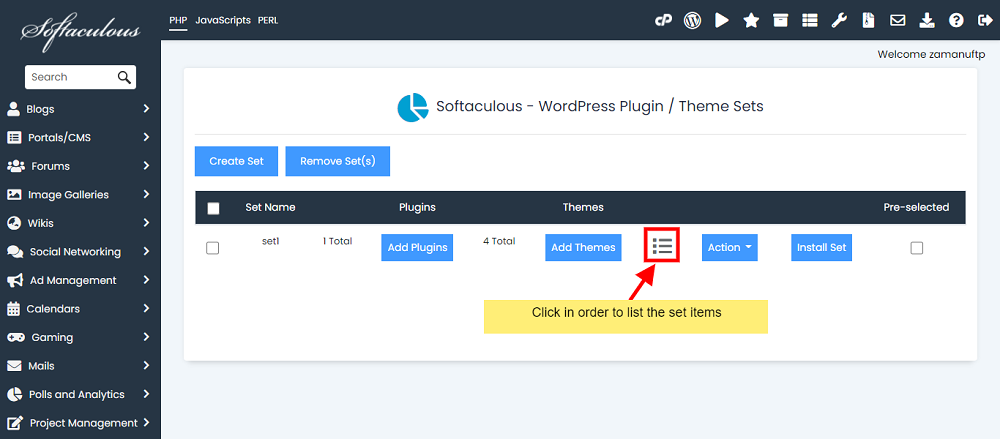Switch to the PHP tab
This screenshot has height=439, width=1000.
(x=178, y=20)
